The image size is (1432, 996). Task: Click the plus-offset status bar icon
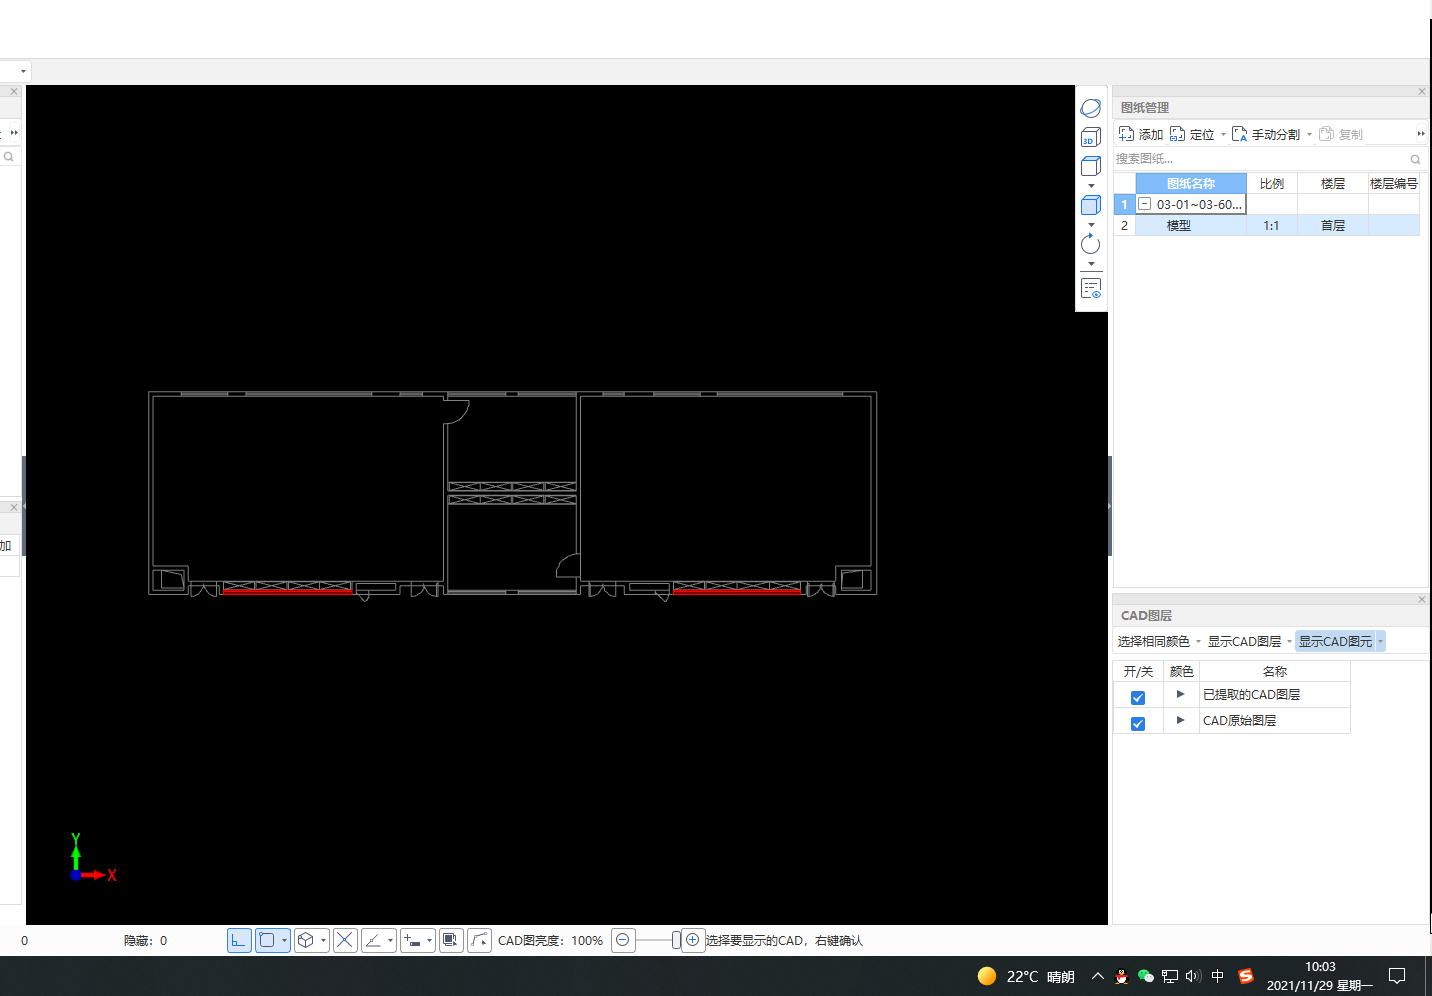coord(412,940)
